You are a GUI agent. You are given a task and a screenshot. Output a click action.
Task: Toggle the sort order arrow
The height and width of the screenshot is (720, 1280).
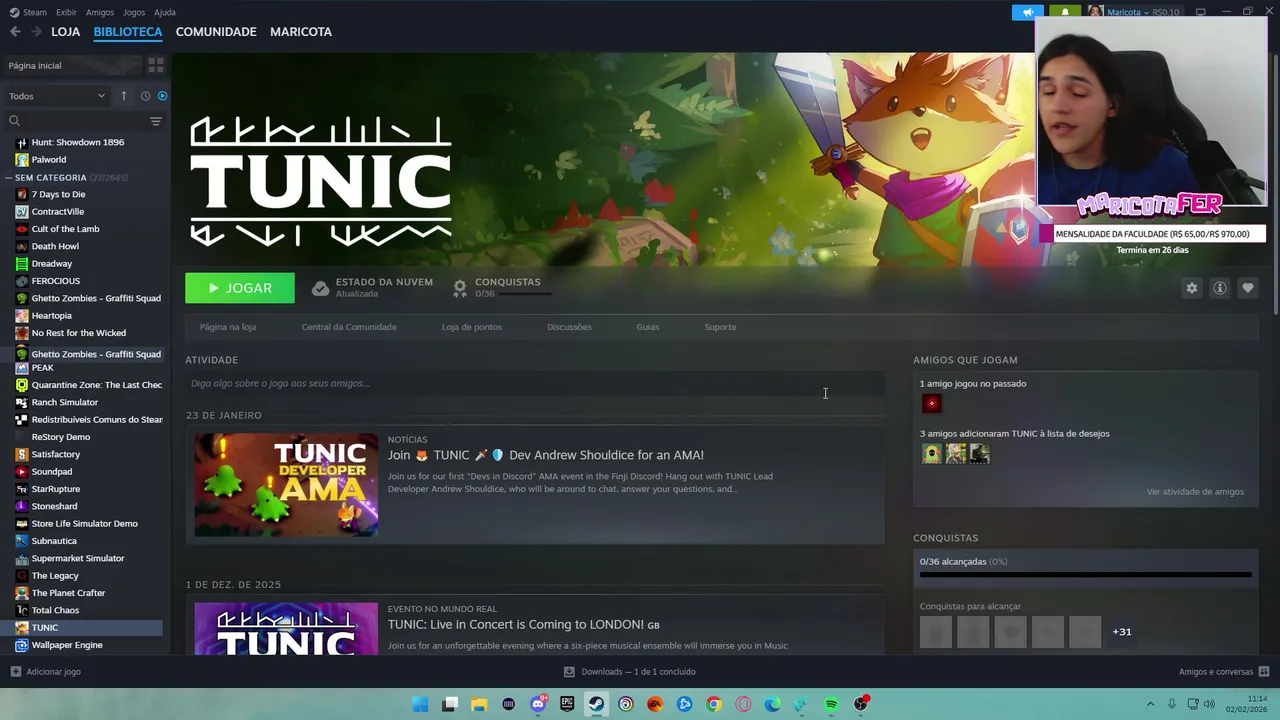pyautogui.click(x=124, y=96)
